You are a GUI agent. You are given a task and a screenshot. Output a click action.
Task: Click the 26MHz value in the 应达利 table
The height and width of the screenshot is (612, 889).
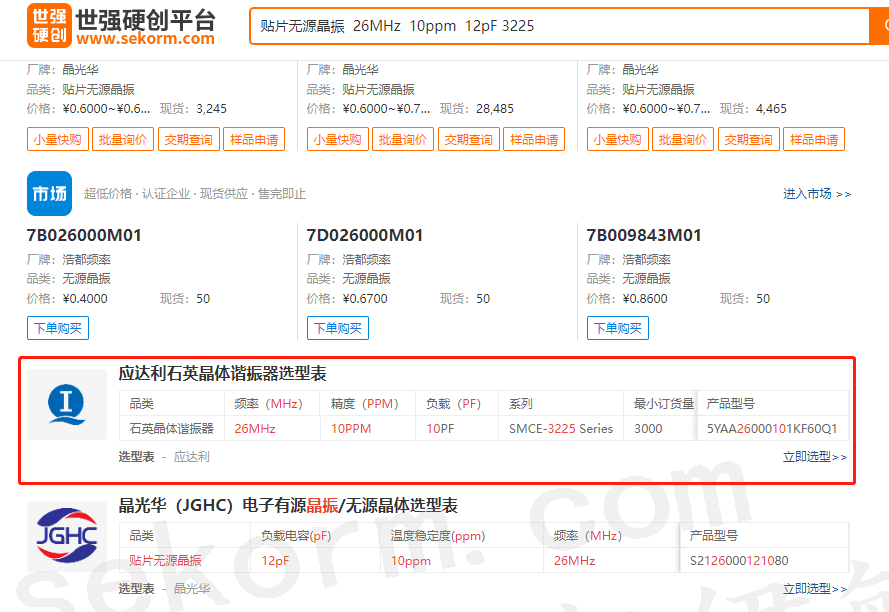coord(255,429)
